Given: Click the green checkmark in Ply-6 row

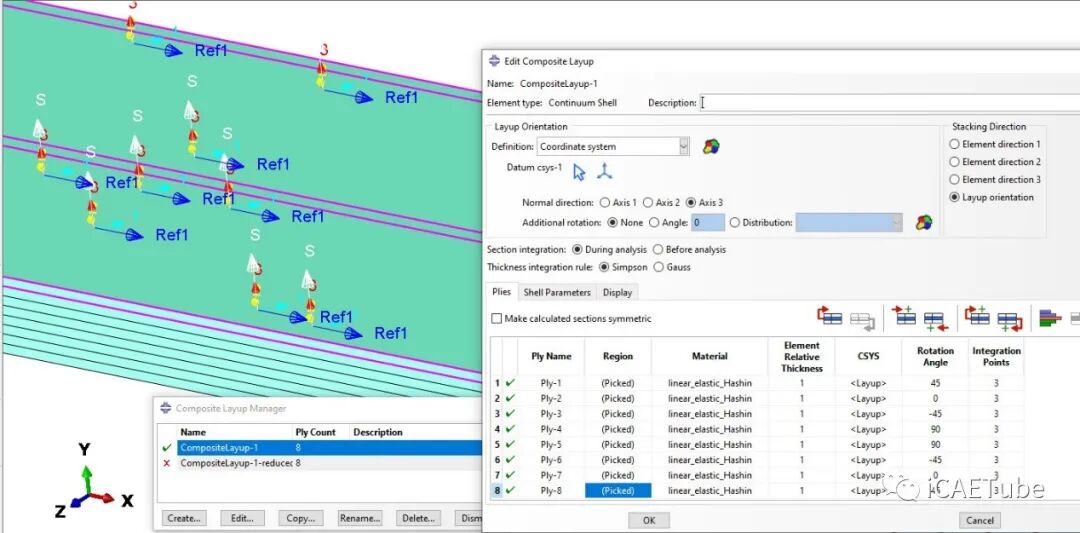Looking at the screenshot, I should [510, 459].
